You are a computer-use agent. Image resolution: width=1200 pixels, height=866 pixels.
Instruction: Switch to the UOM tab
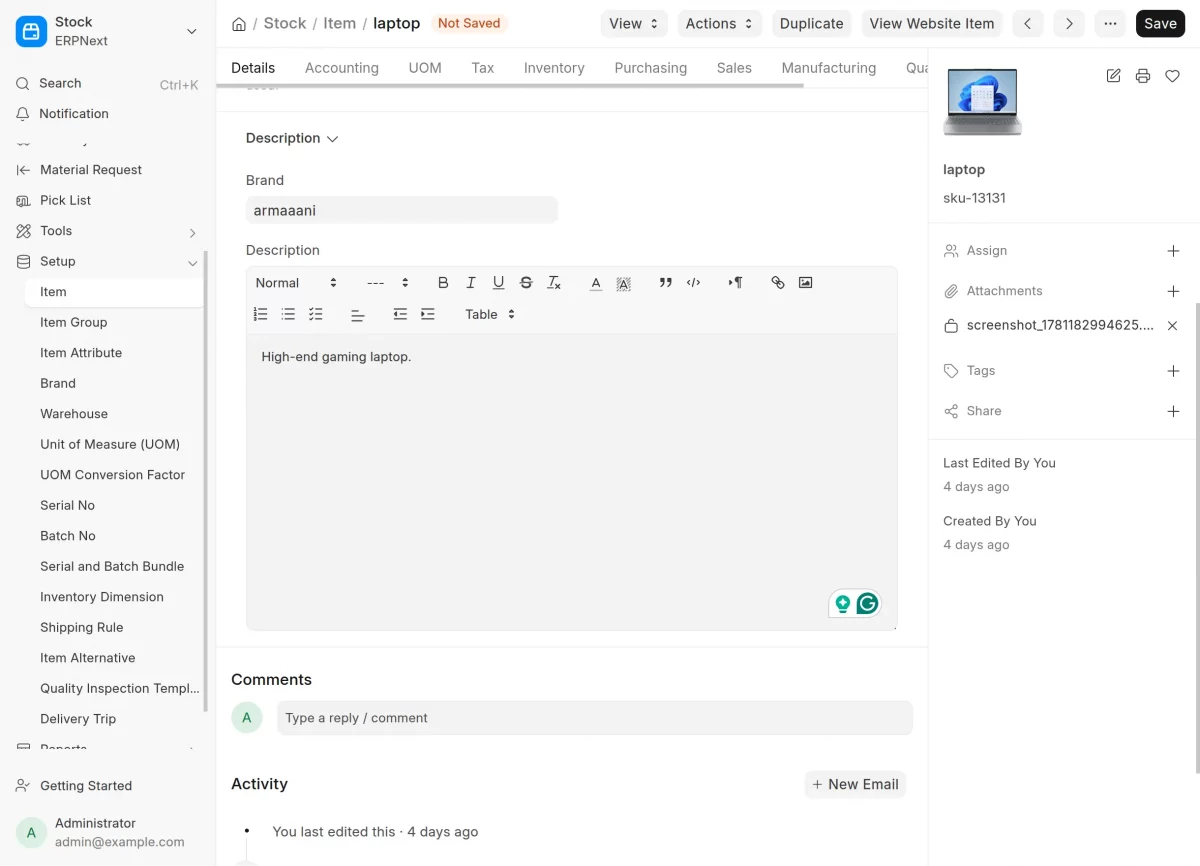tap(425, 68)
